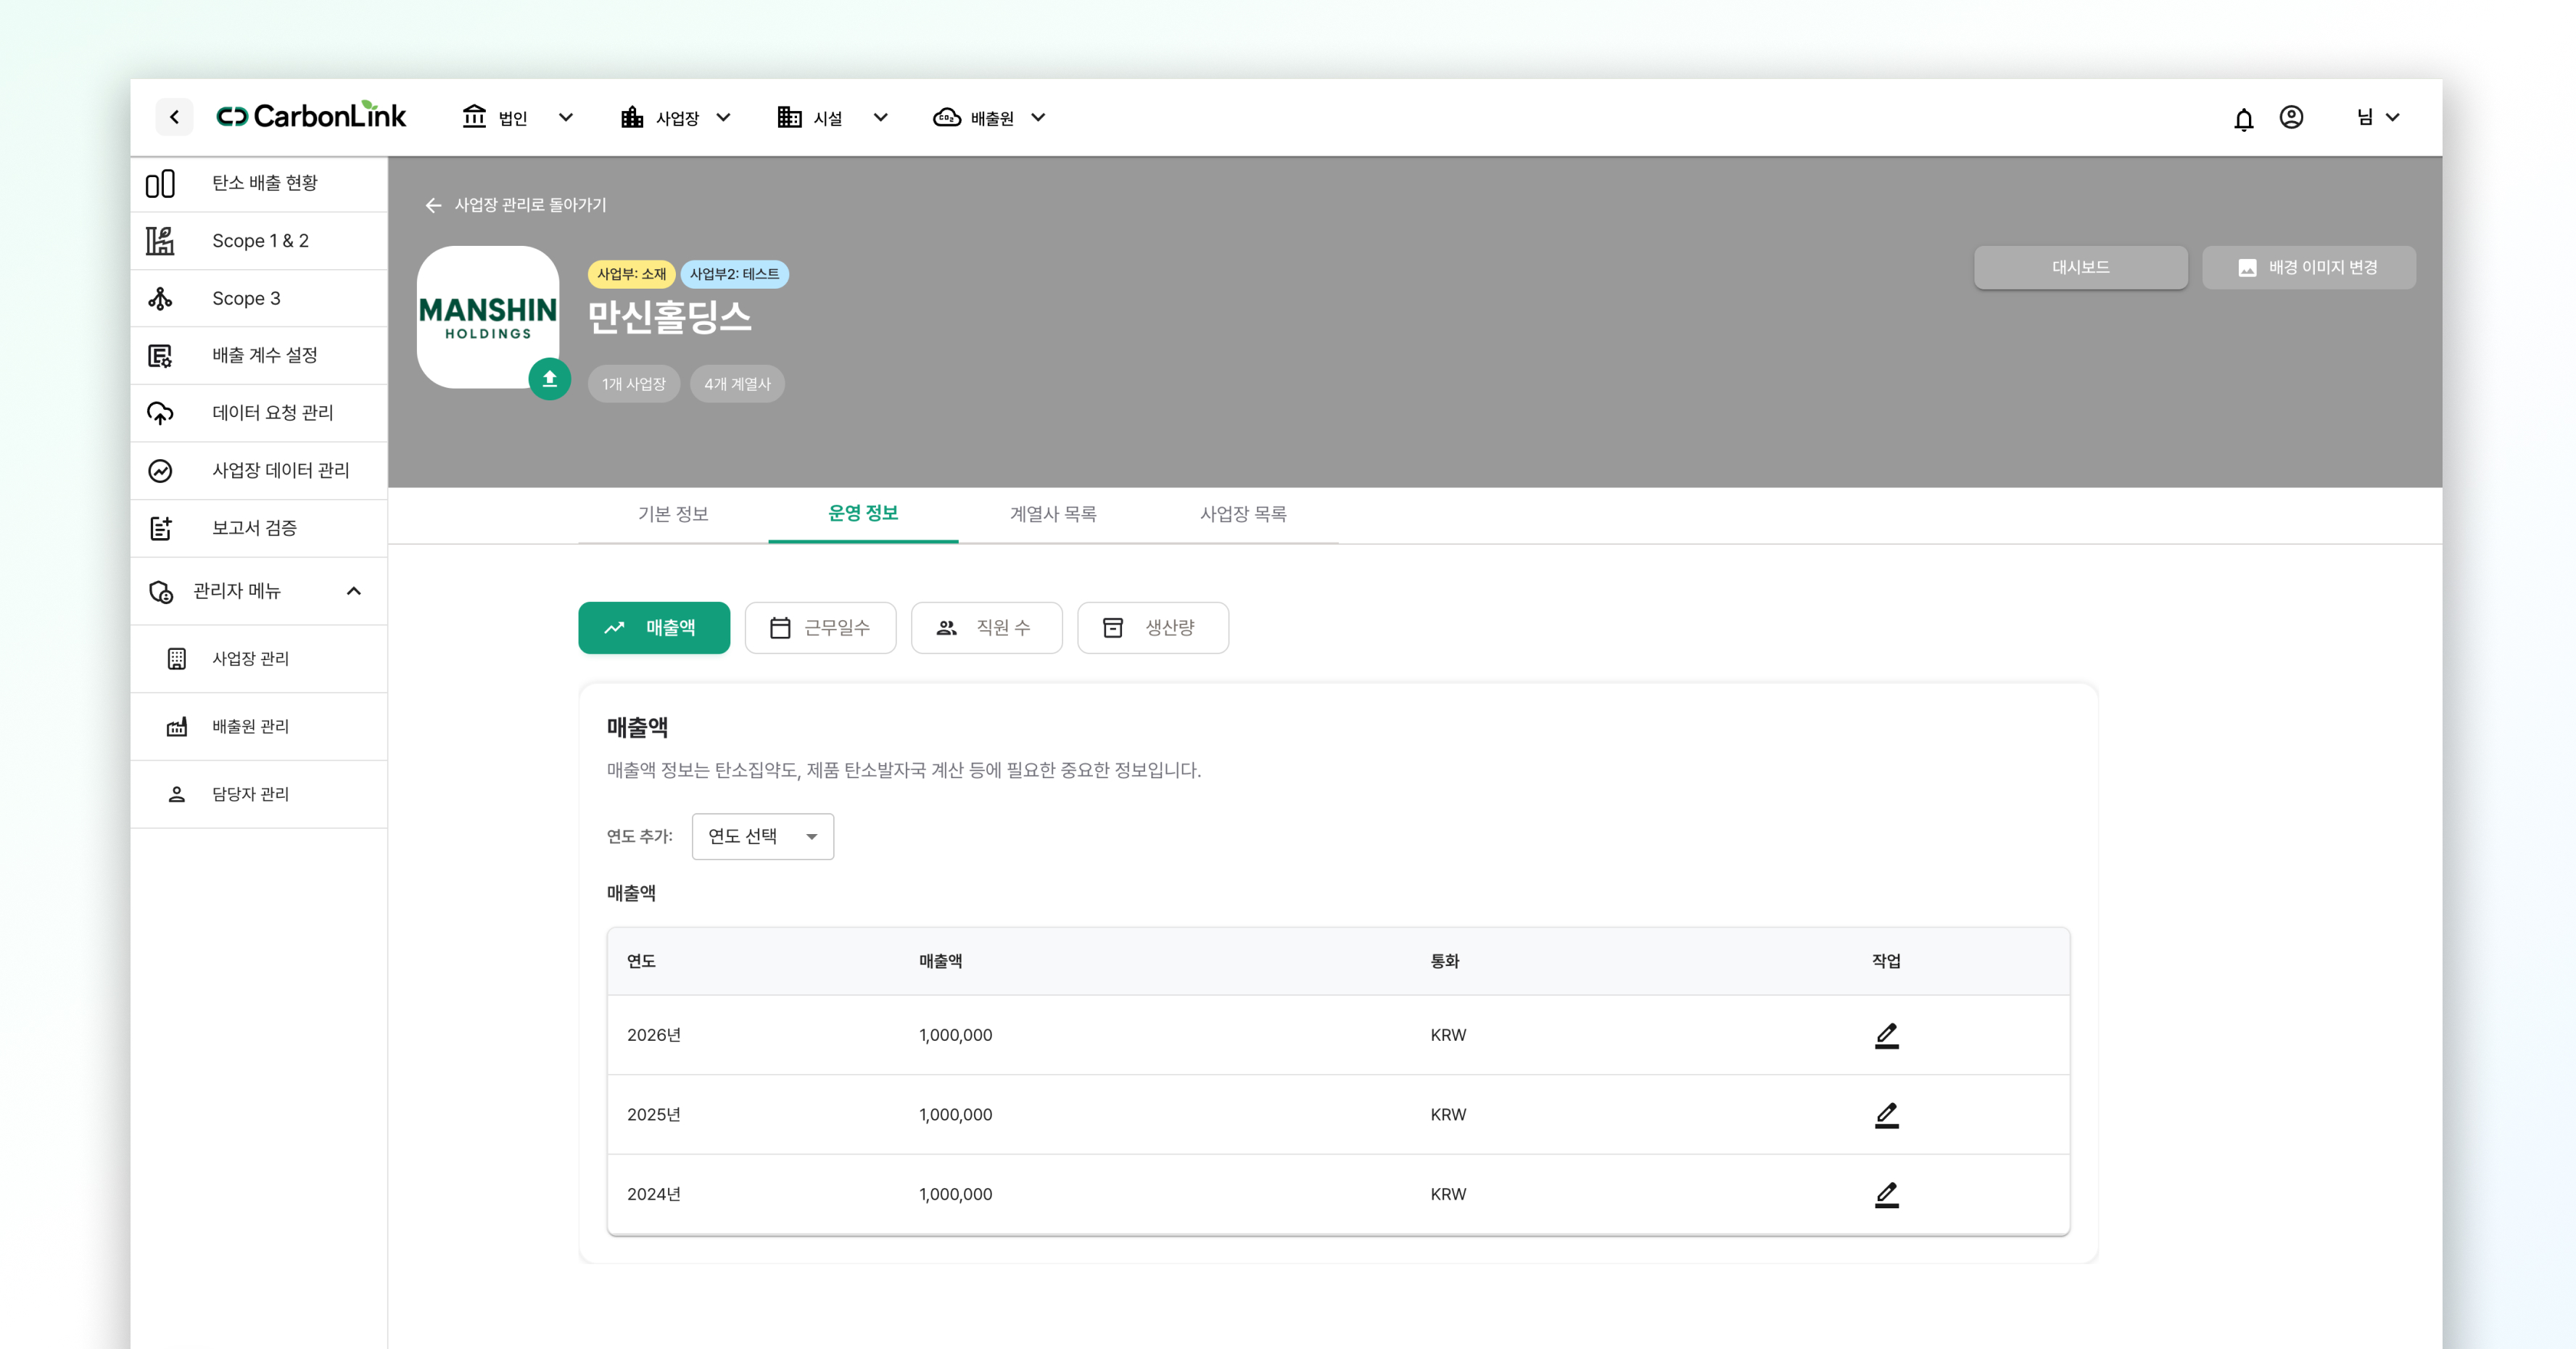Open 탄소 배출 현황 menu item
The width and height of the screenshot is (2576, 1349).
[259, 184]
